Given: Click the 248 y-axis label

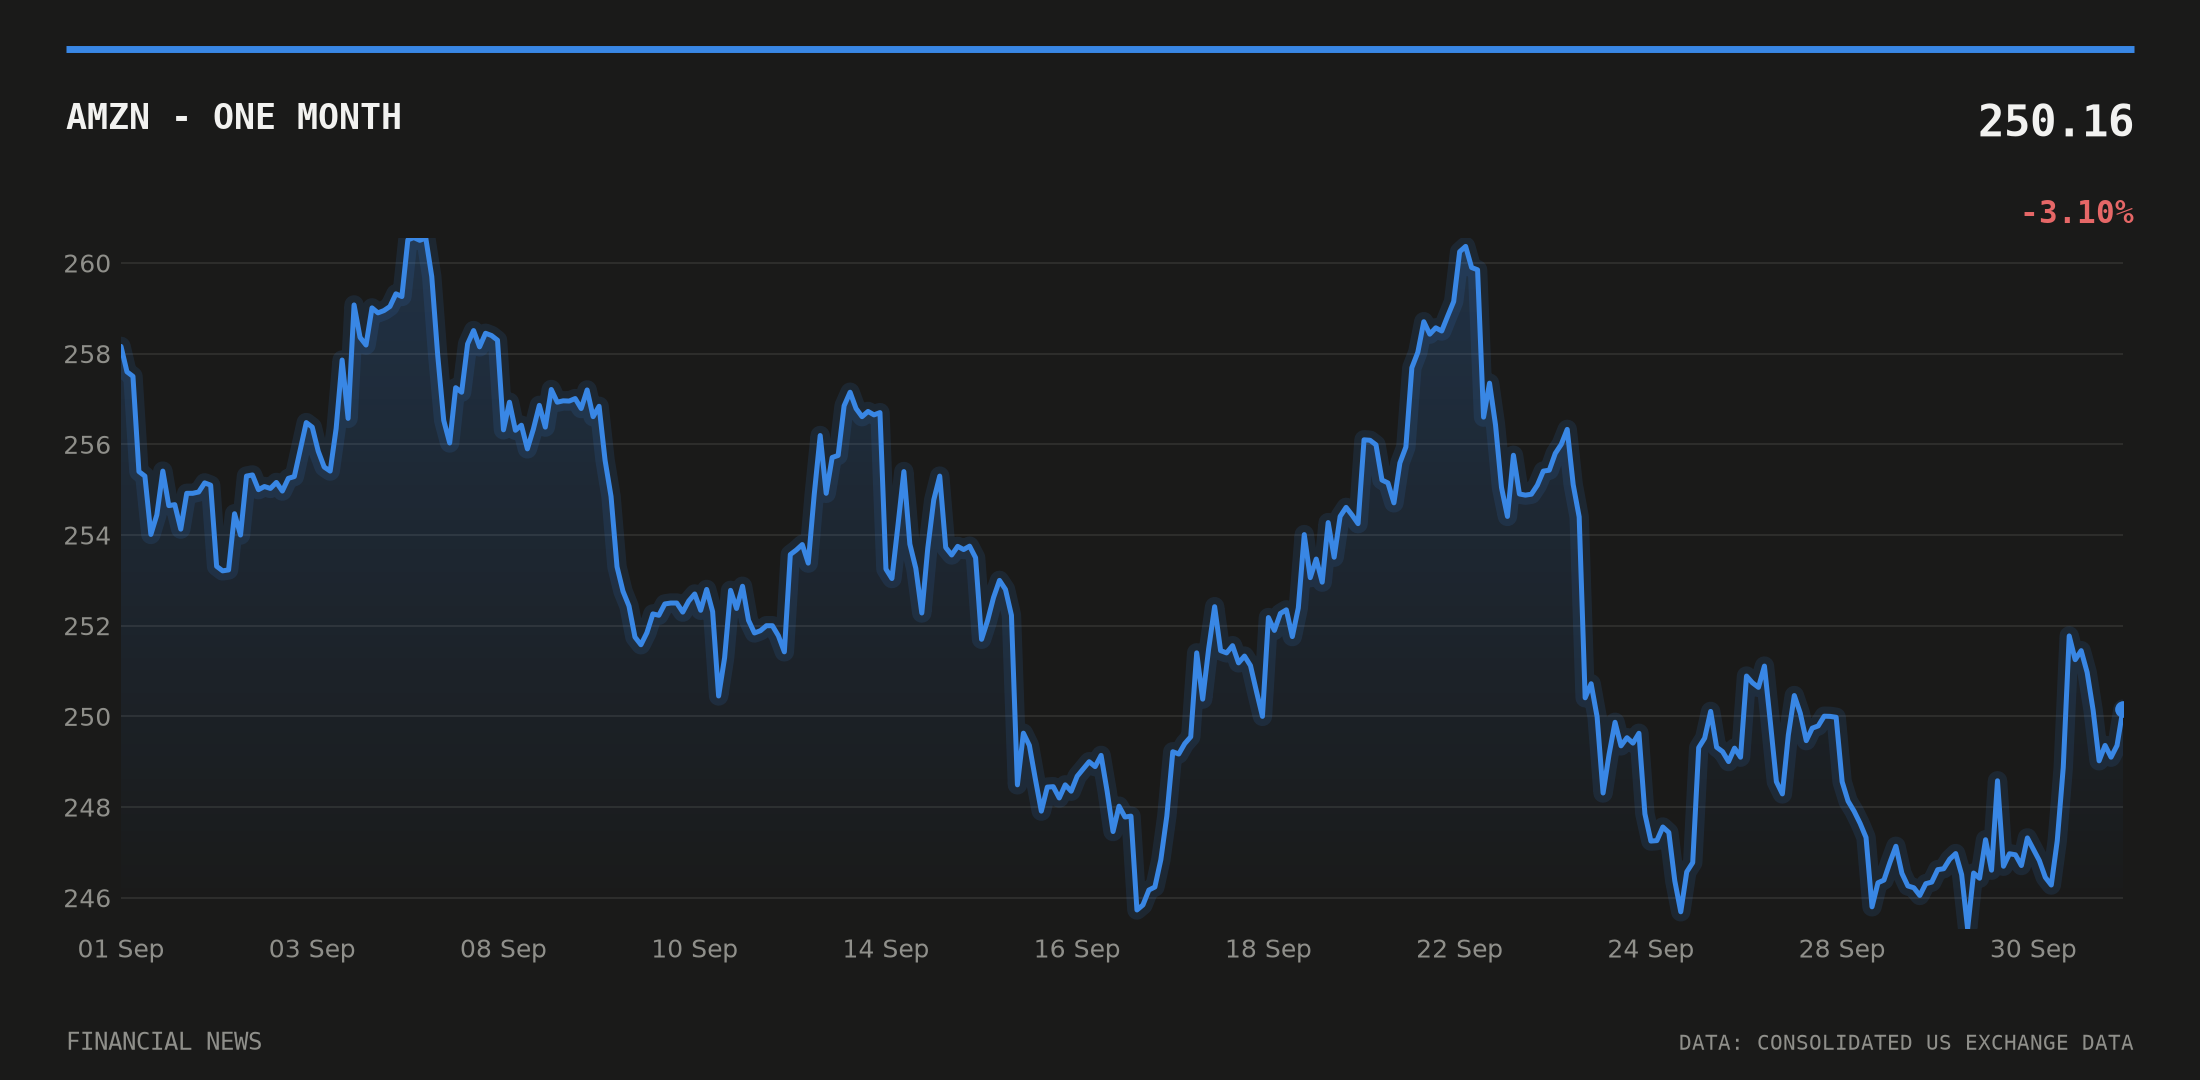Looking at the screenshot, I should tap(87, 808).
